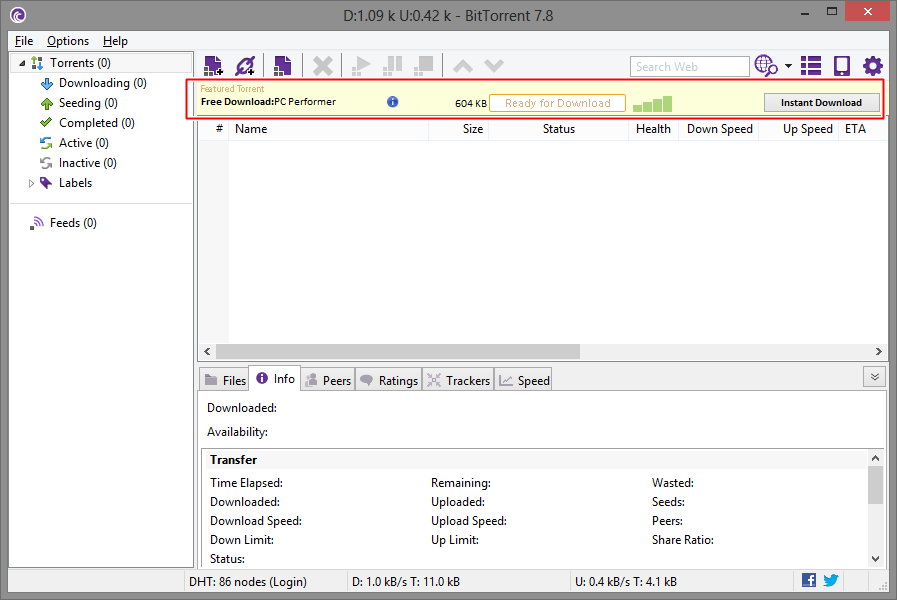The image size is (897, 600).
Task: Click the Stop torrent icon
Action: [423, 66]
